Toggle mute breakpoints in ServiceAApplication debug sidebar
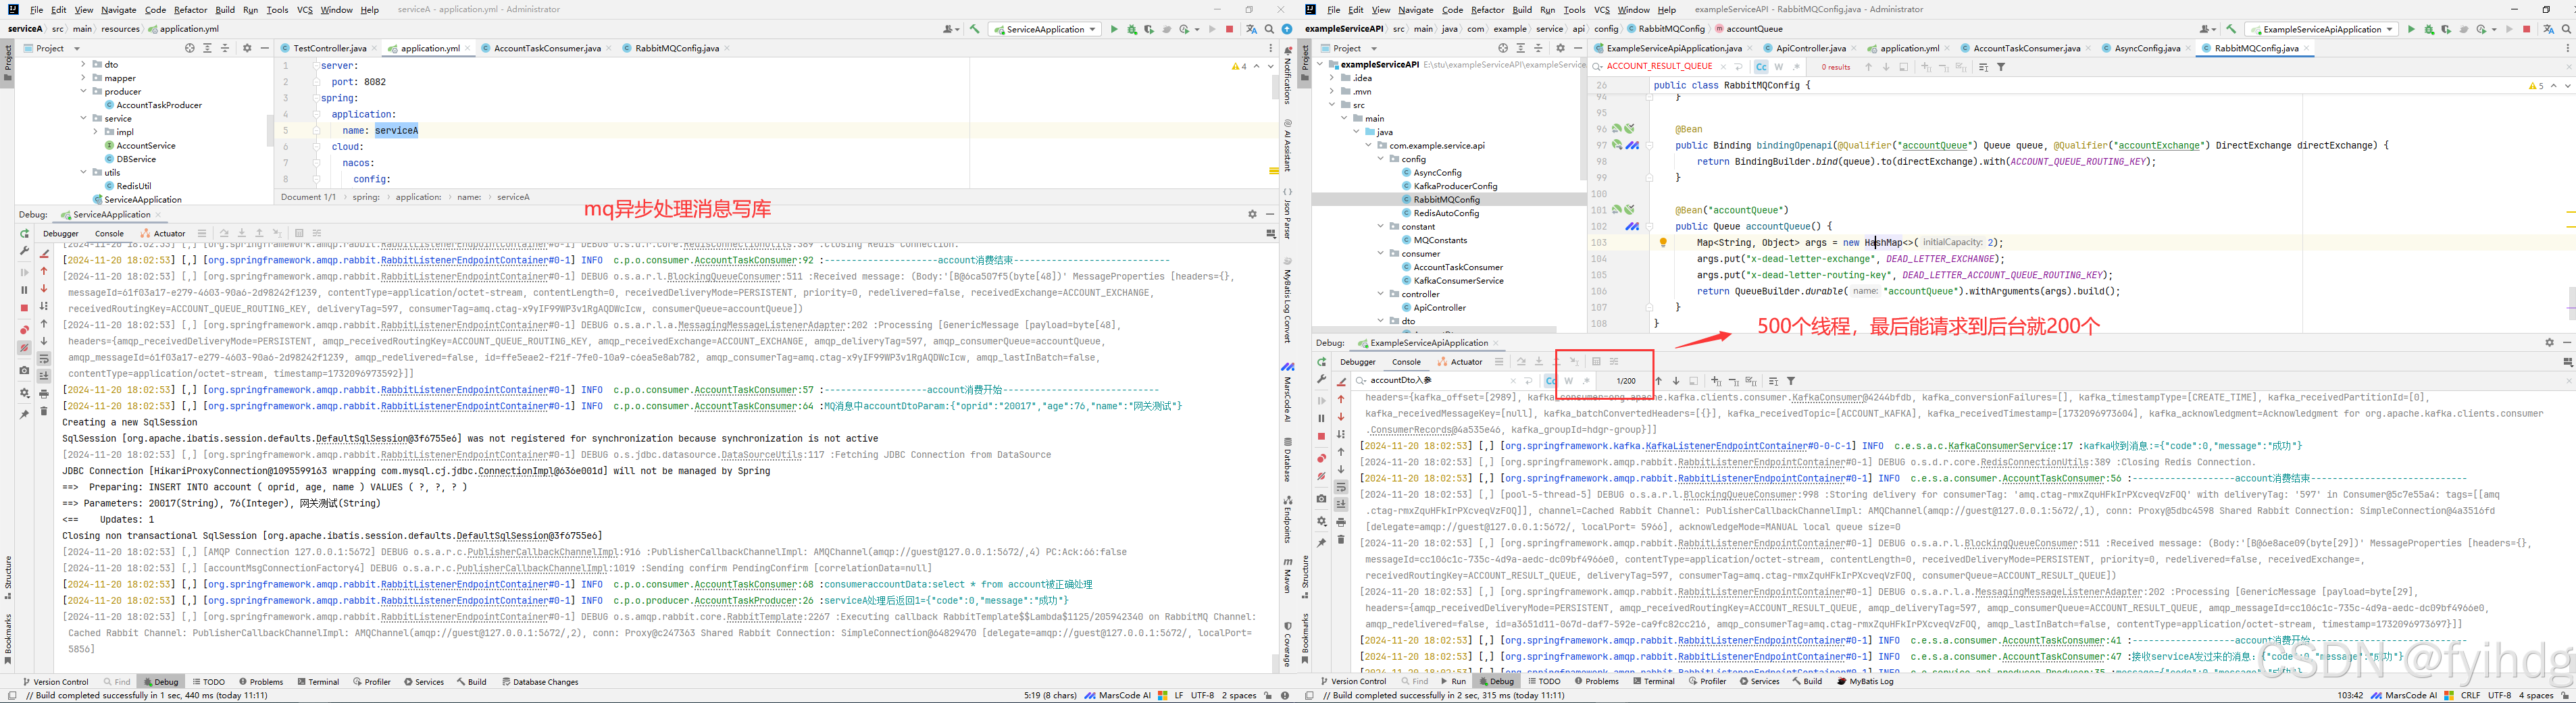Viewport: 2576px width, 703px height. (25, 348)
